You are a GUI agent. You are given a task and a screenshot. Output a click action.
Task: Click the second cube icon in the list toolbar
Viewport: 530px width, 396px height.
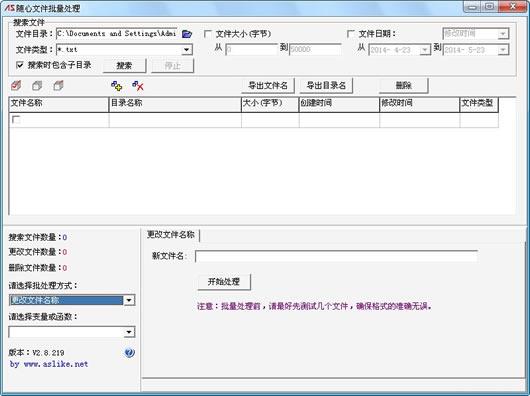tap(37, 86)
